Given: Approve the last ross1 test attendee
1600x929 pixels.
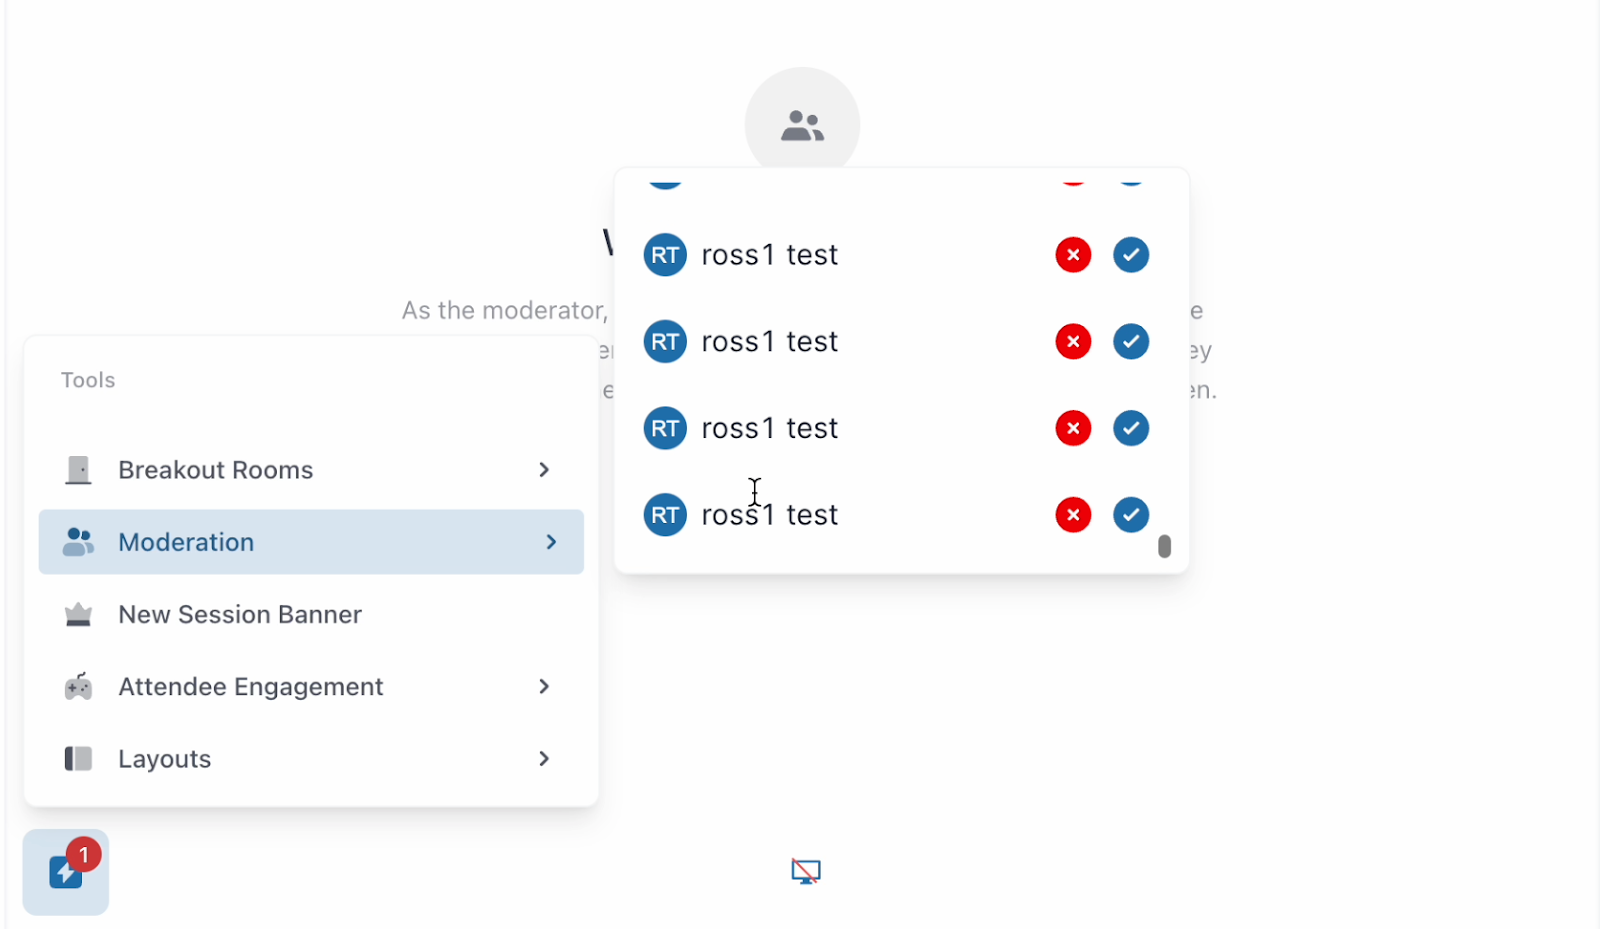Looking at the screenshot, I should pos(1130,515).
